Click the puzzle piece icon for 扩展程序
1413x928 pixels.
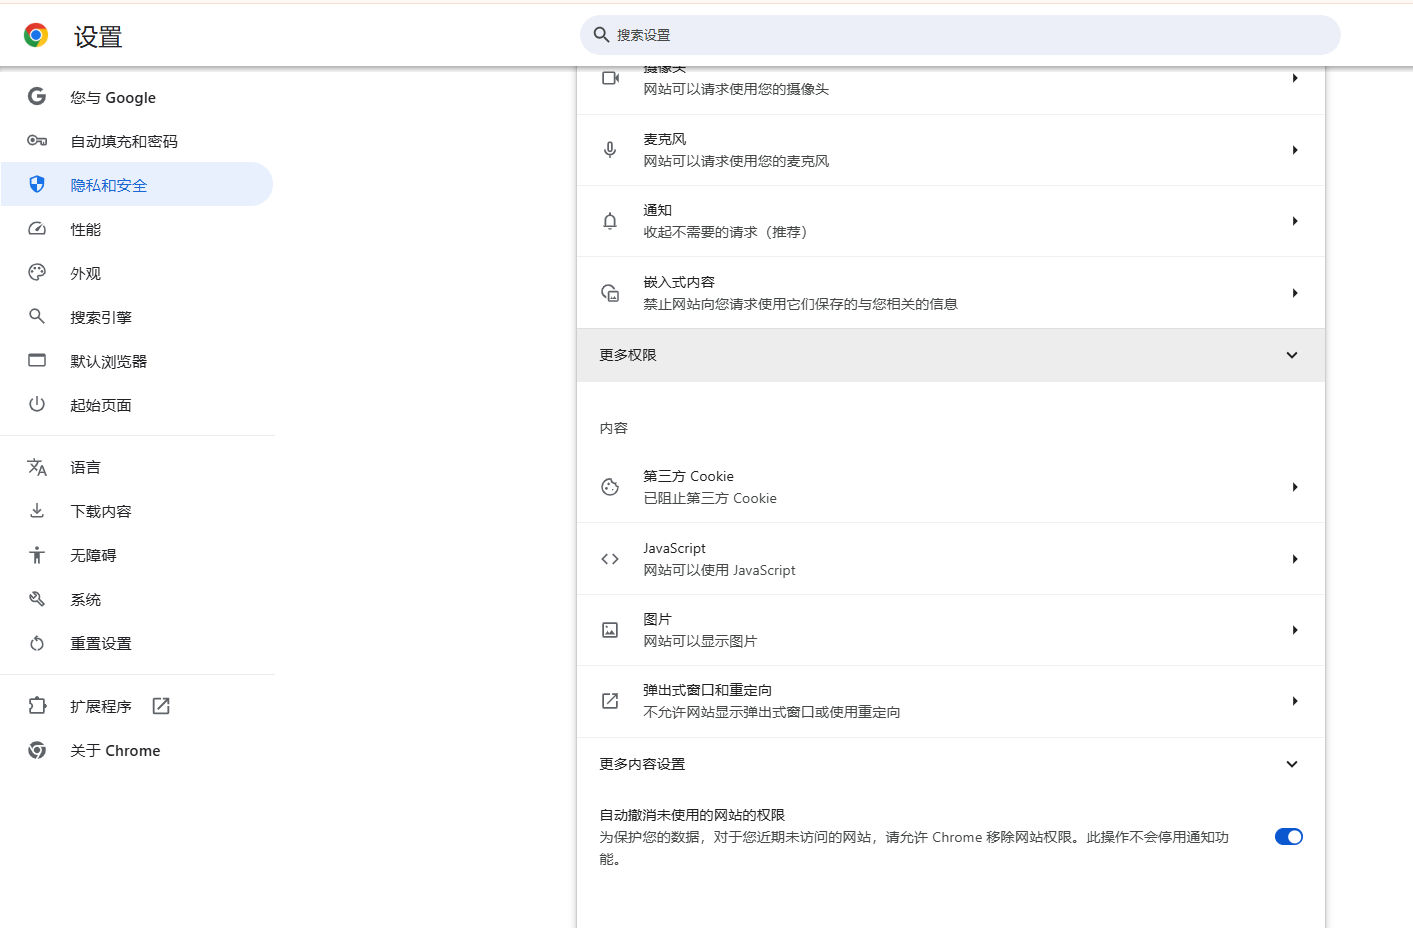(x=37, y=706)
